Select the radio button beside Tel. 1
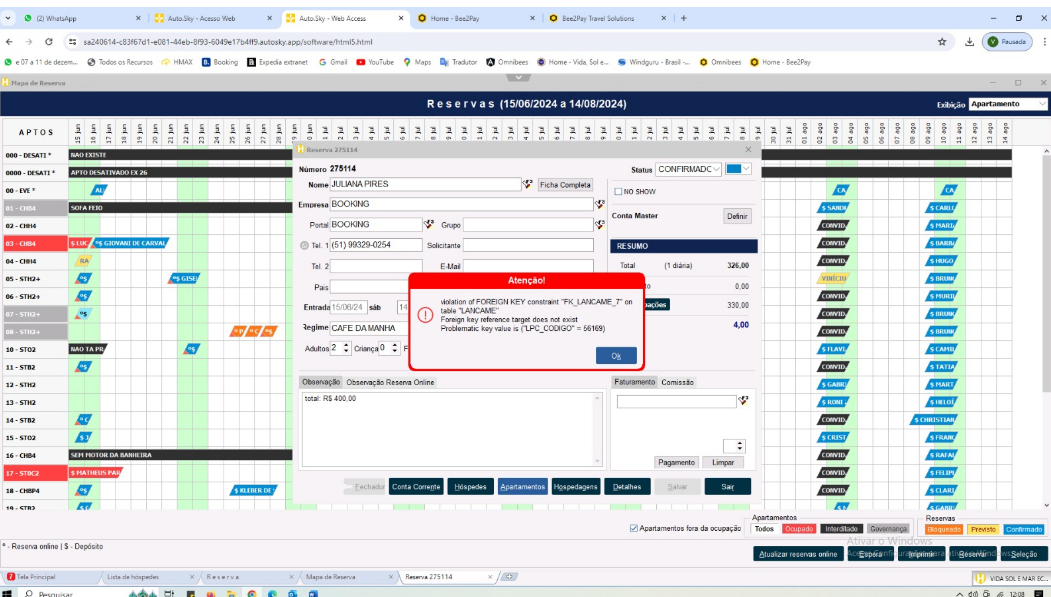Viewport: 1051px width, 597px height. [304, 245]
